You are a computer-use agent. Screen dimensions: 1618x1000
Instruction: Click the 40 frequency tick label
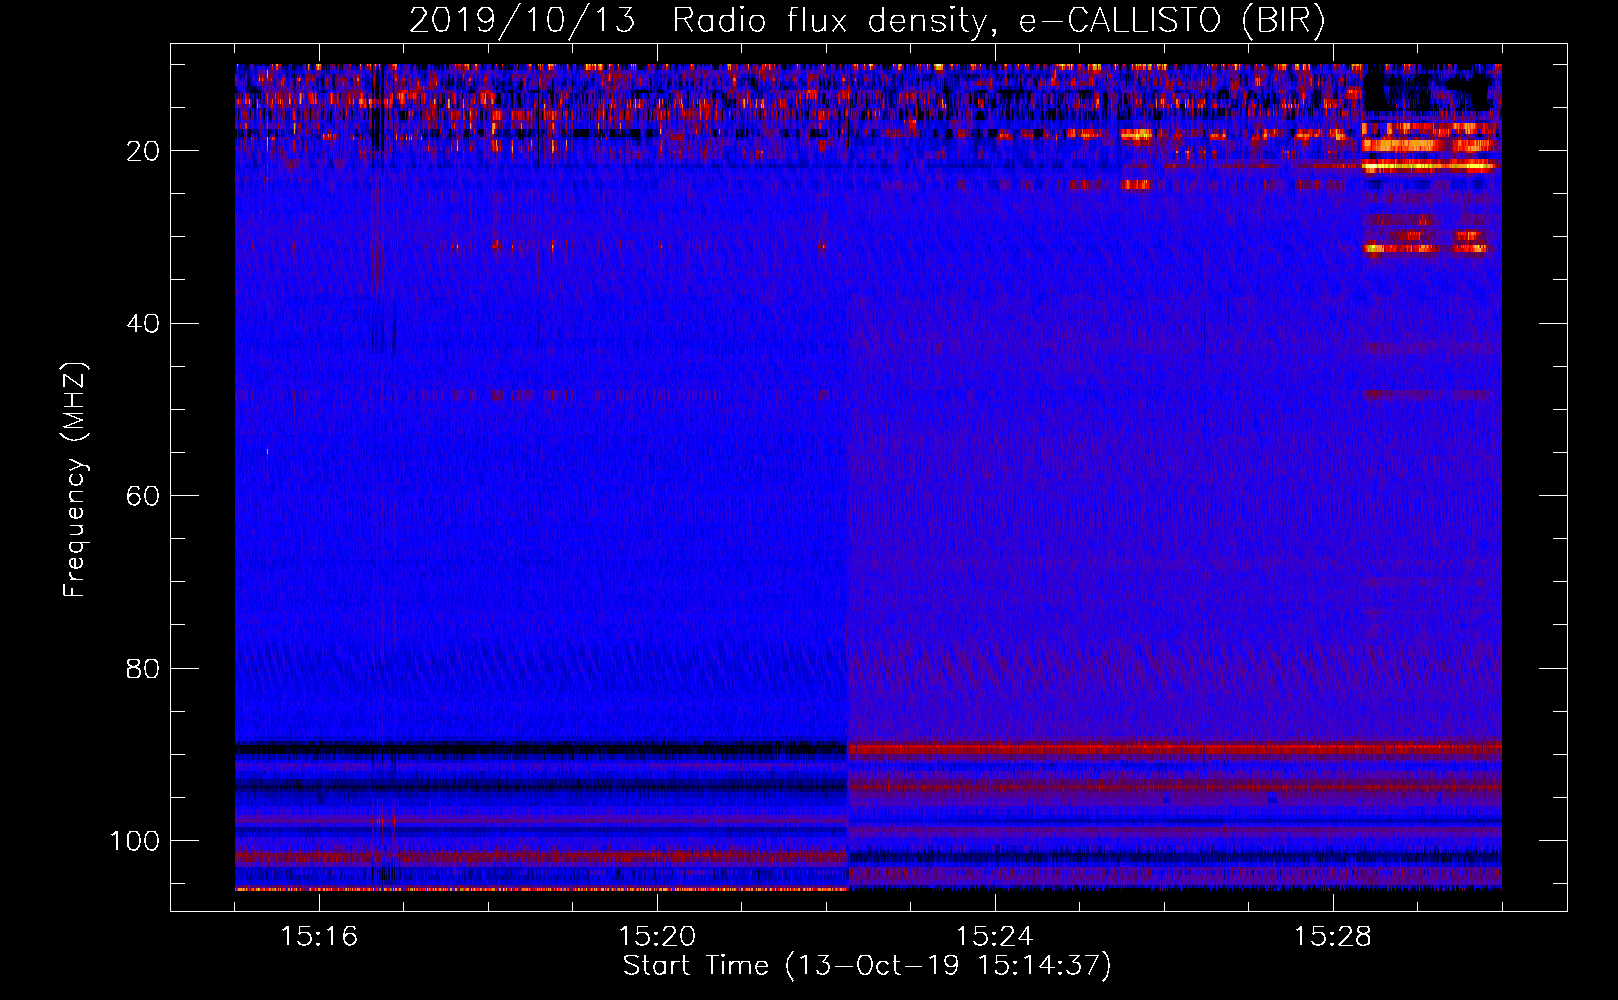click(x=143, y=323)
